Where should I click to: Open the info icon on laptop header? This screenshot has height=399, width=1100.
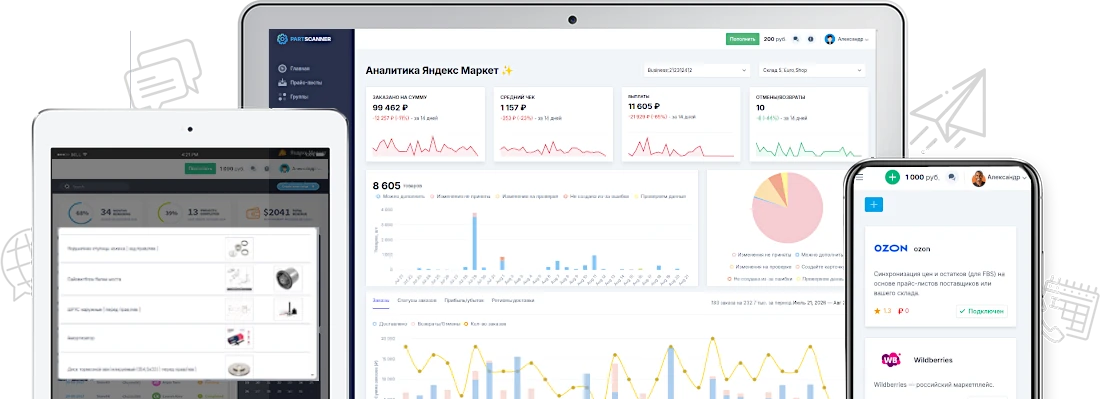[810, 39]
